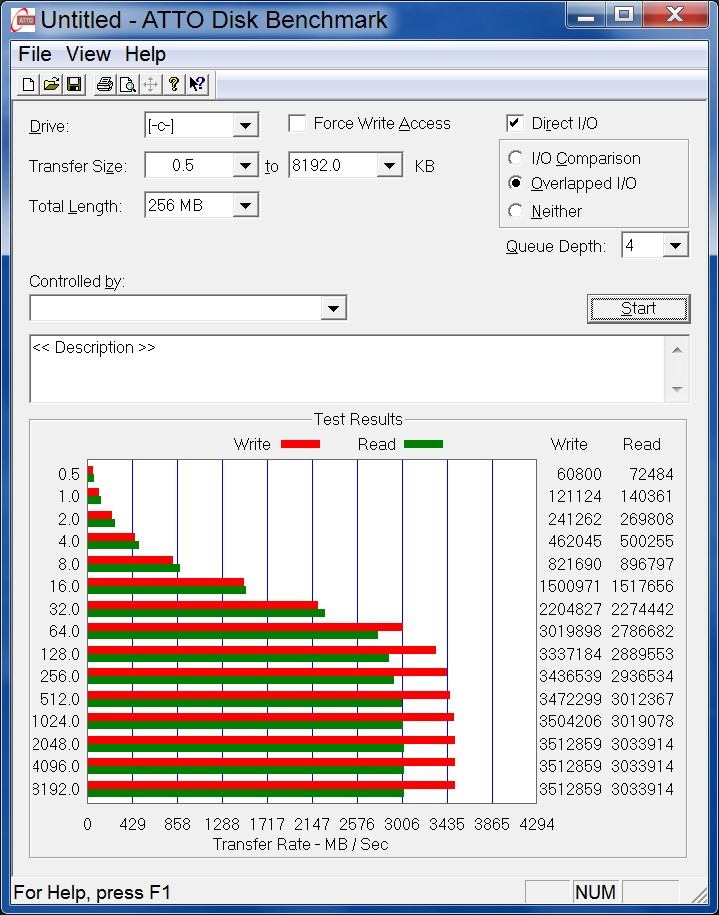Click the window resize grip corner

(699, 895)
